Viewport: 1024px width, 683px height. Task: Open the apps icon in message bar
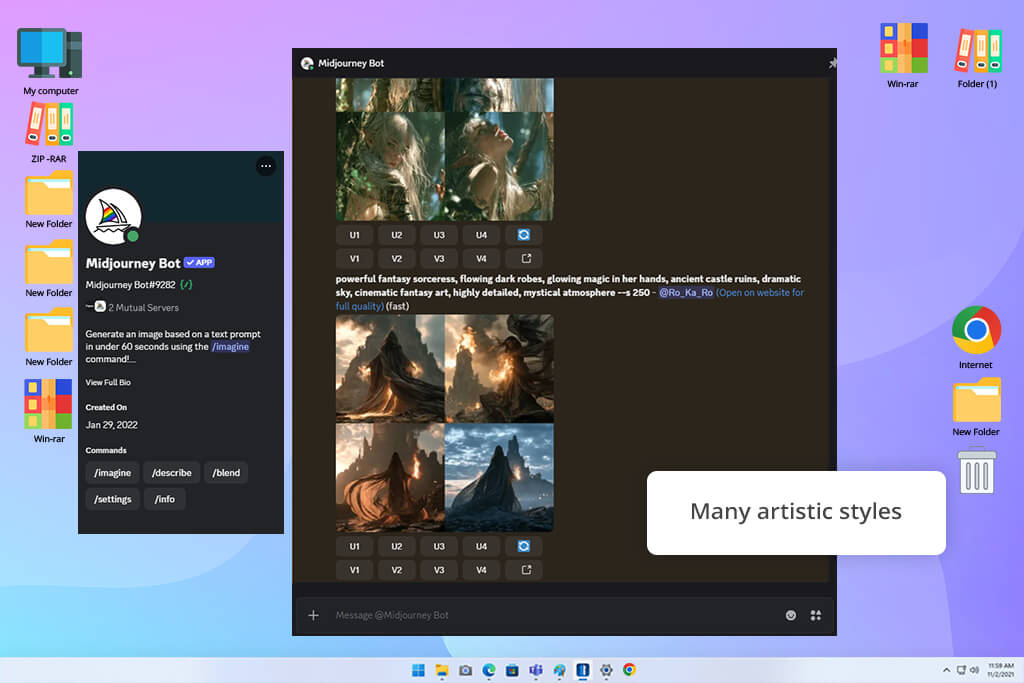pos(816,615)
